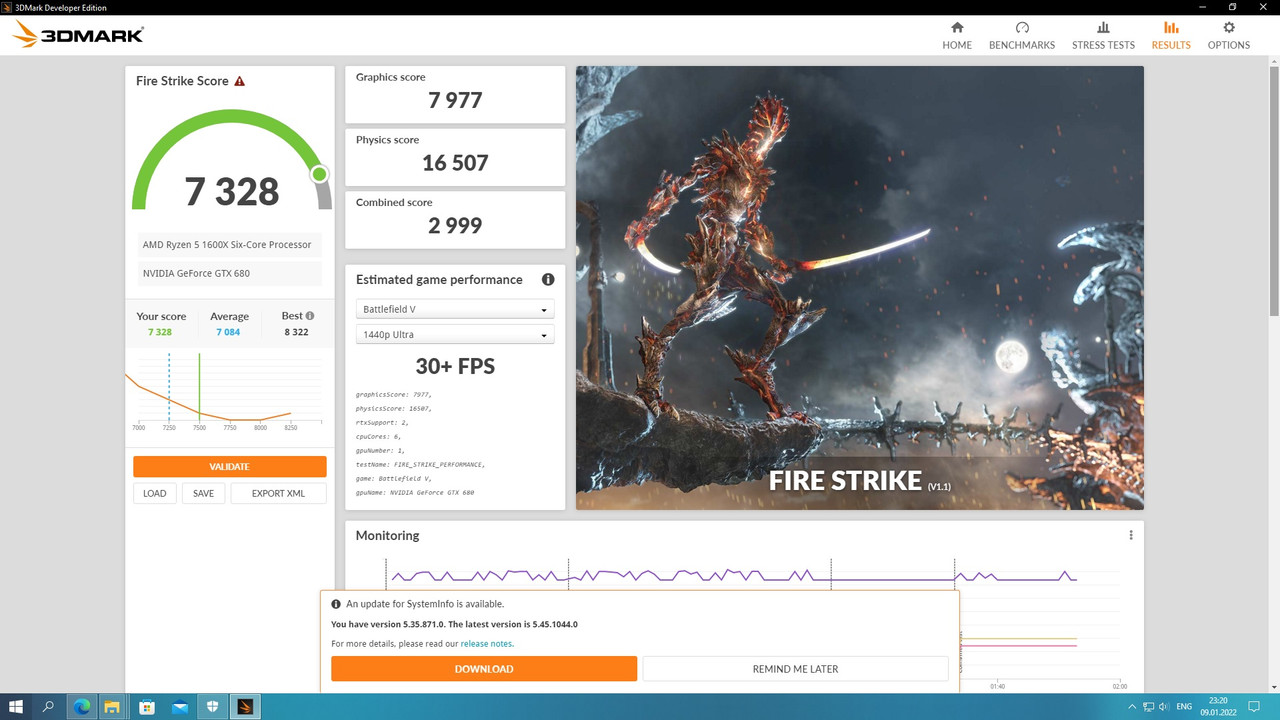Open File Explorer from taskbar
Viewport: 1280px width, 720px height.
(112, 707)
